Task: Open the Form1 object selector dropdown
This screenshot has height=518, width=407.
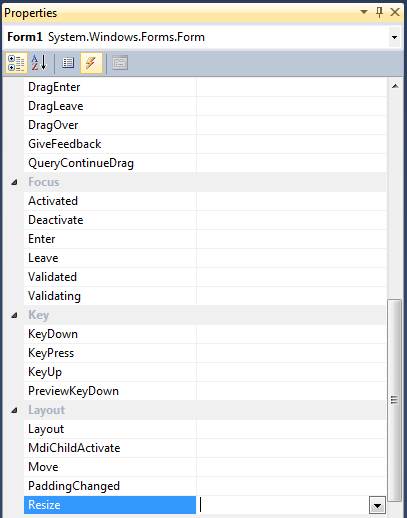Action: [x=395, y=37]
